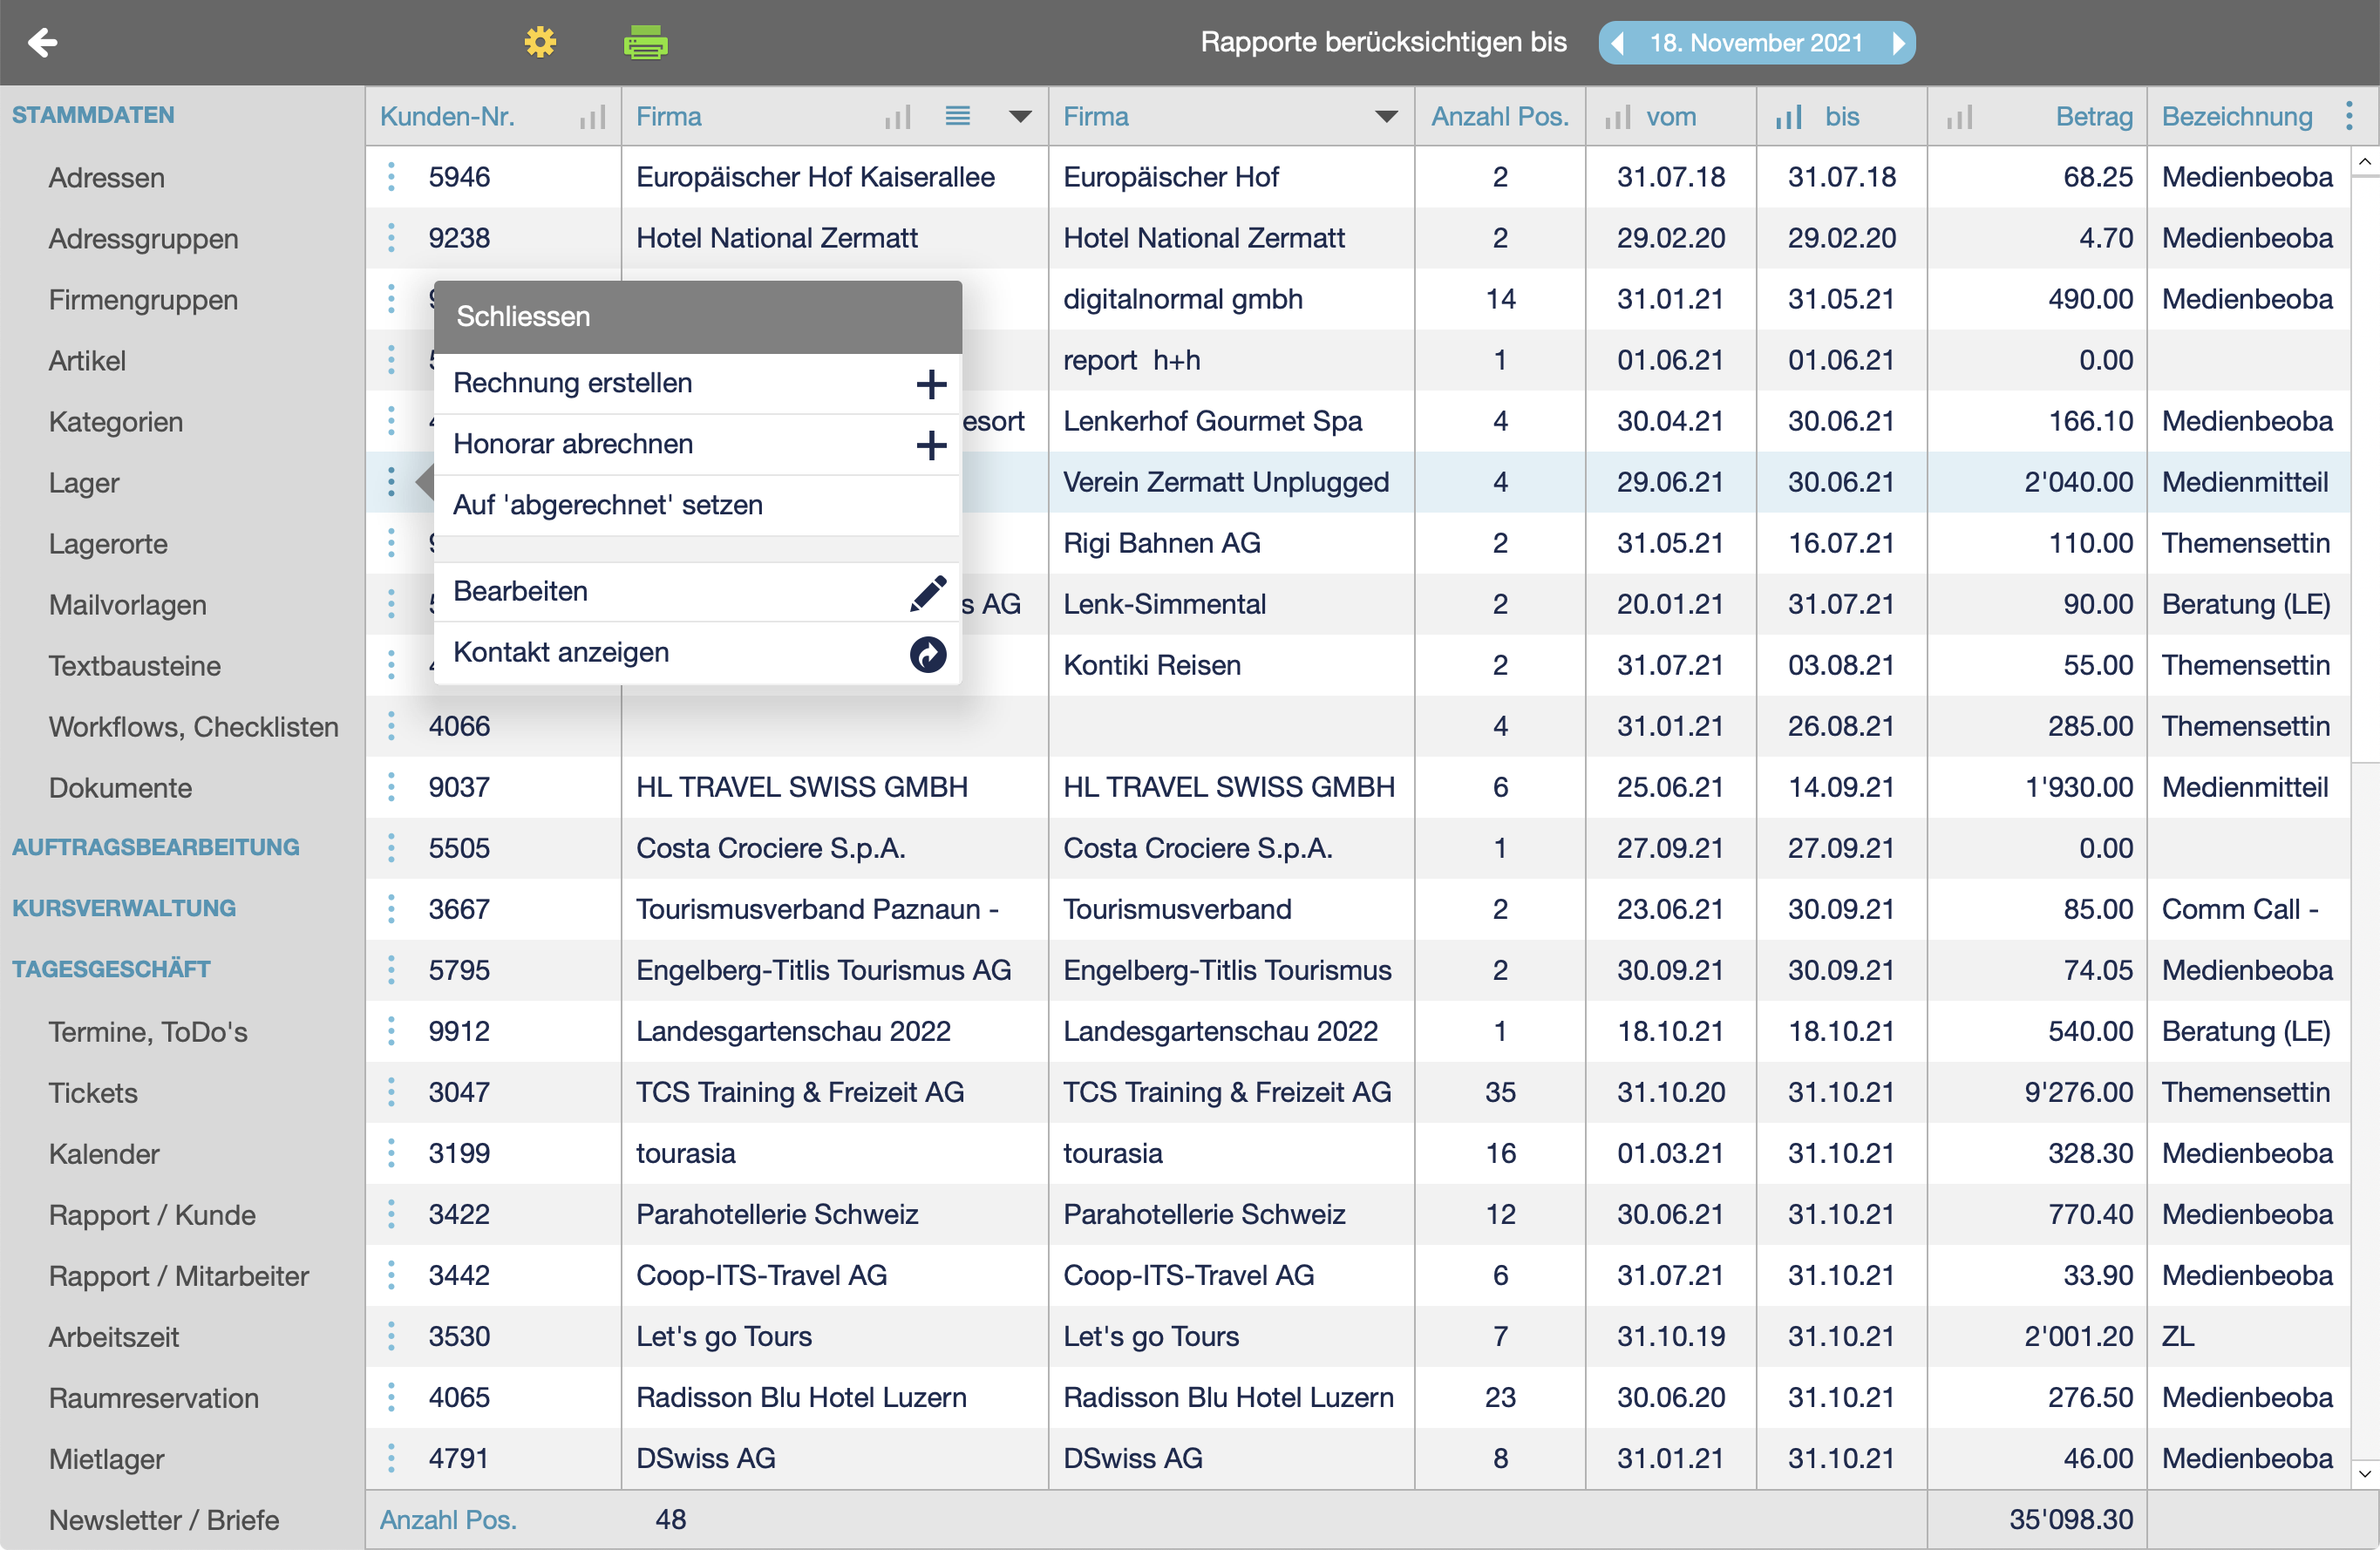Click list lines icon in Firma header
The image size is (2380, 1550).
click(957, 116)
